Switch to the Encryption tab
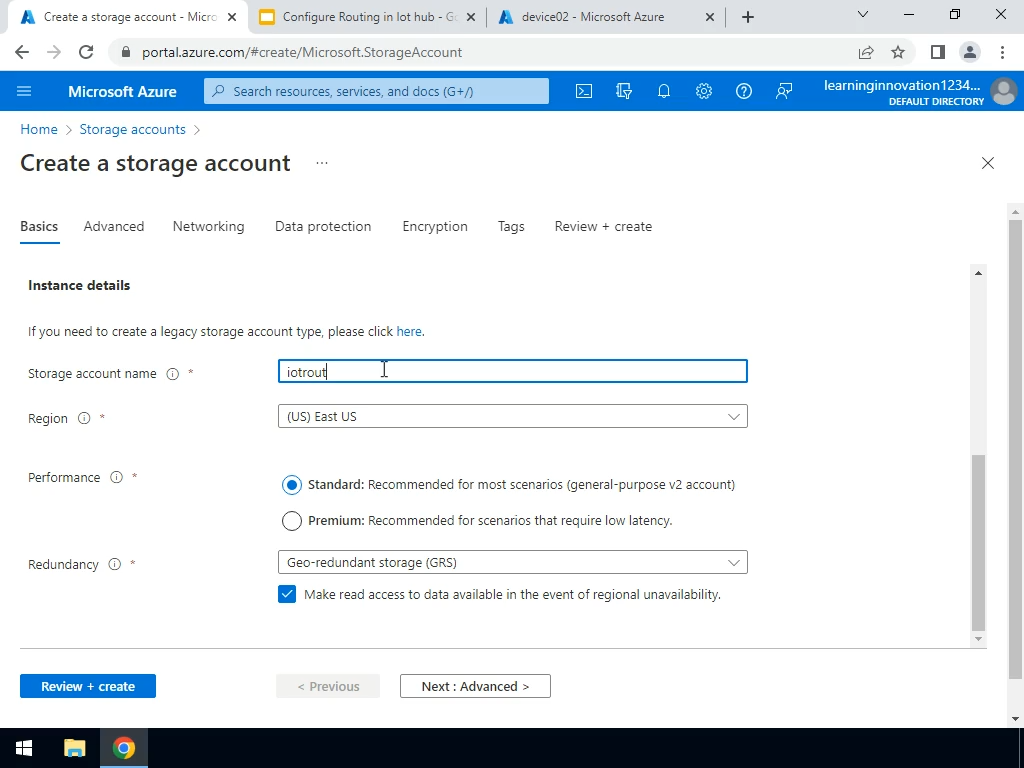Viewport: 1024px width, 768px height. click(x=435, y=227)
